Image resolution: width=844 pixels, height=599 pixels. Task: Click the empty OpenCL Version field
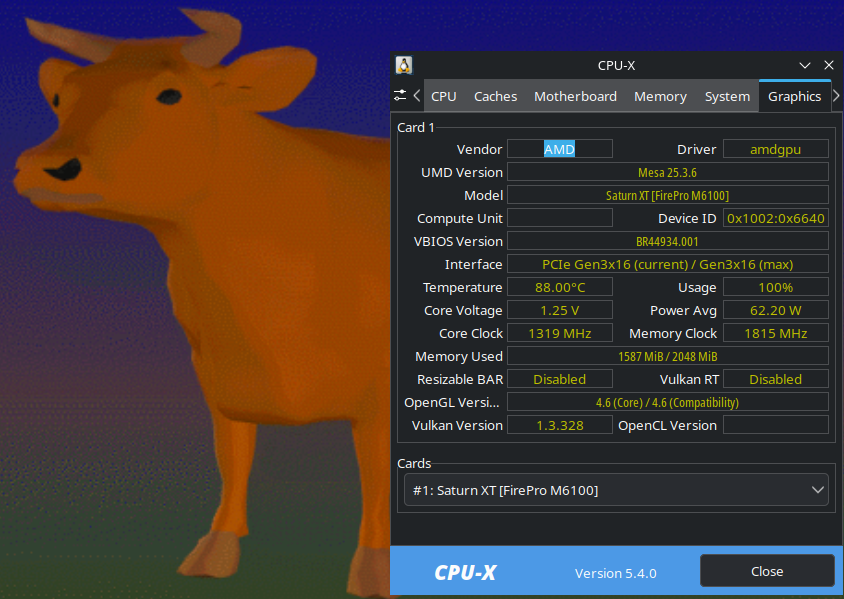tap(775, 425)
